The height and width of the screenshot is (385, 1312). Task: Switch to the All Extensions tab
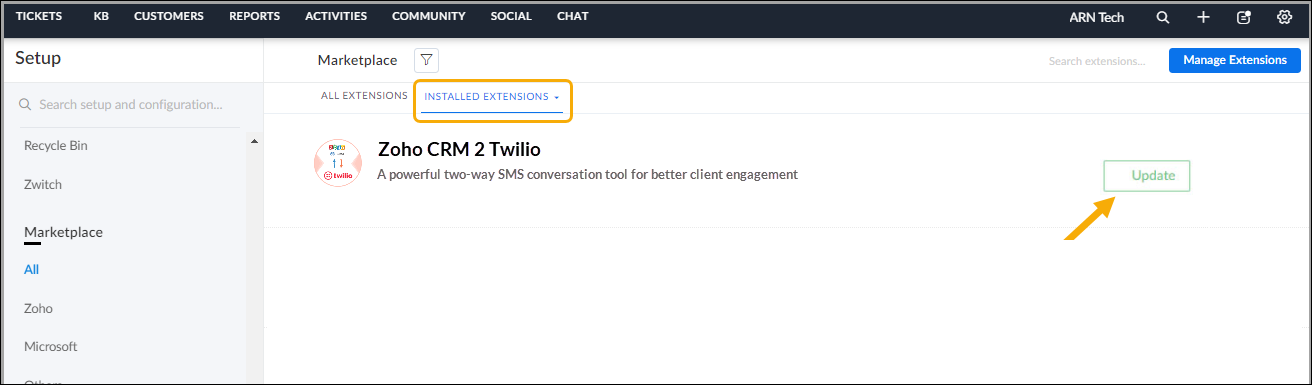(x=364, y=96)
